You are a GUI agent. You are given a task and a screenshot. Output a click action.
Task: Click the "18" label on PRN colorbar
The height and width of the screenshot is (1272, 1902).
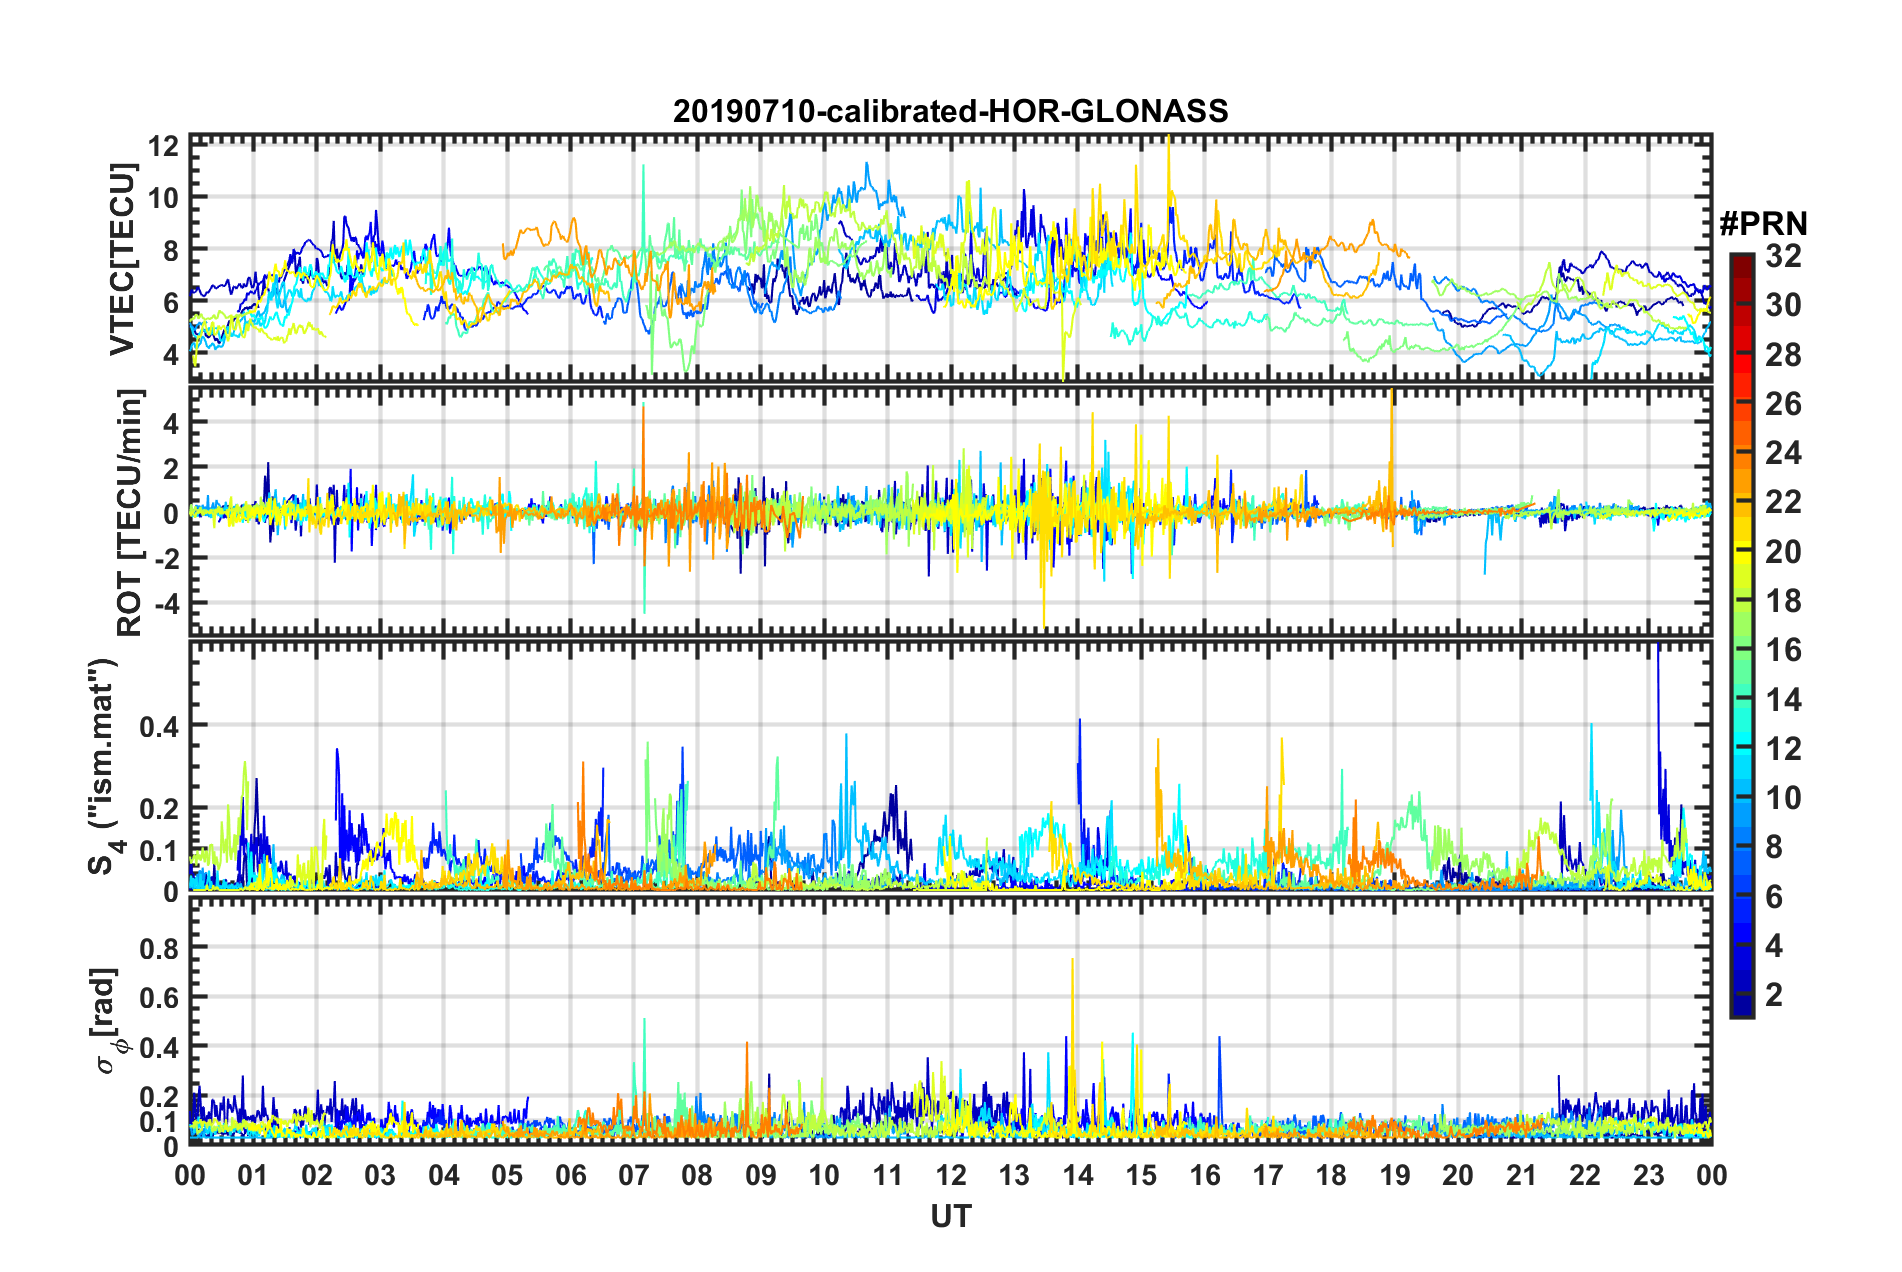(1783, 601)
